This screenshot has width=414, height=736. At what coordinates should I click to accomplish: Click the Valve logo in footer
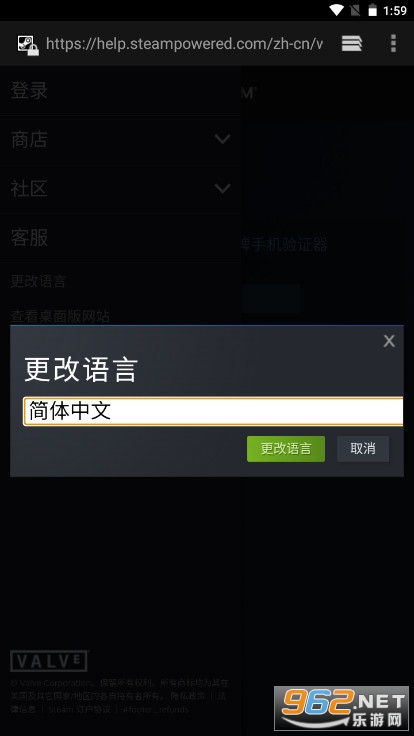coord(49,661)
